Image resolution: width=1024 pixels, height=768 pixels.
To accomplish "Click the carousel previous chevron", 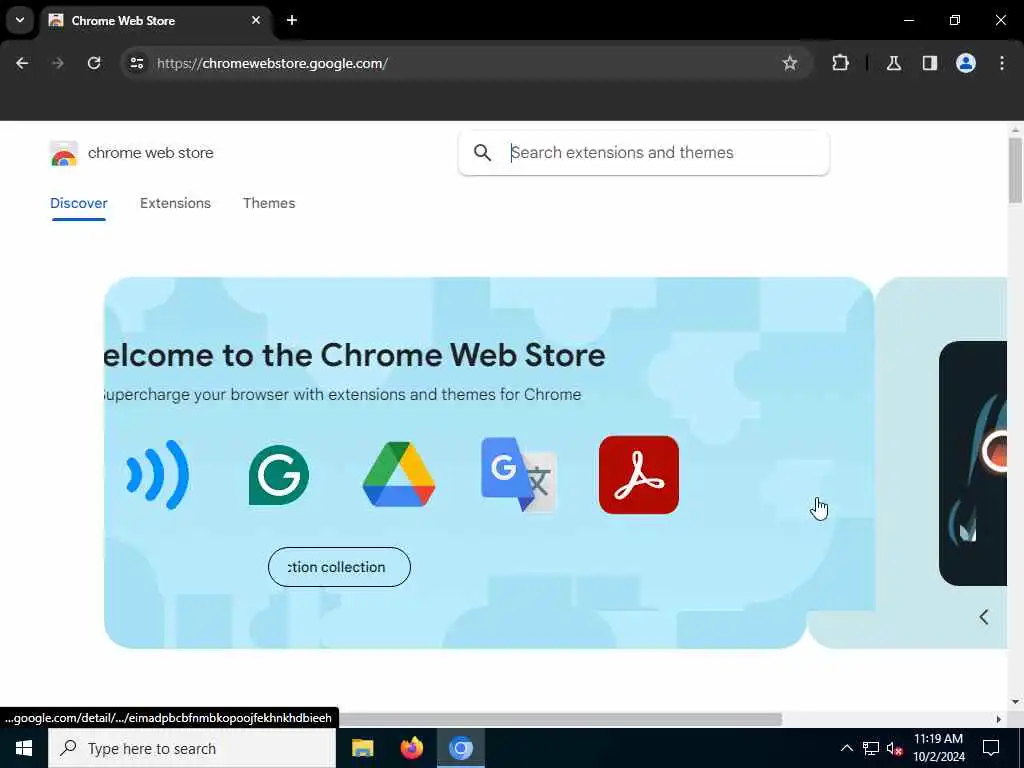I will pyautogui.click(x=984, y=617).
